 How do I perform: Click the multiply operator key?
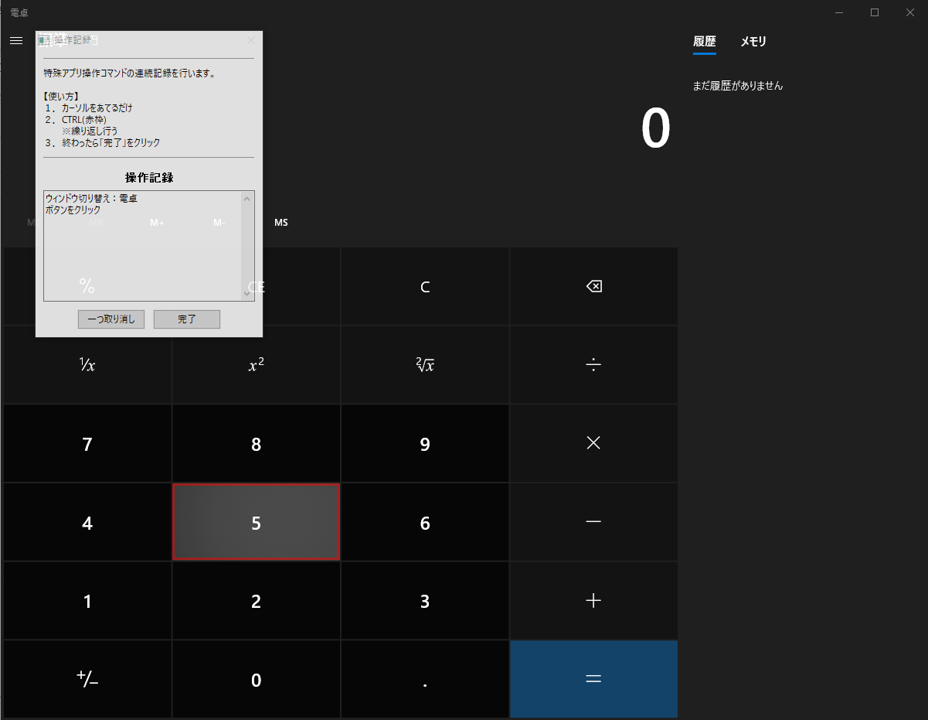[593, 443]
